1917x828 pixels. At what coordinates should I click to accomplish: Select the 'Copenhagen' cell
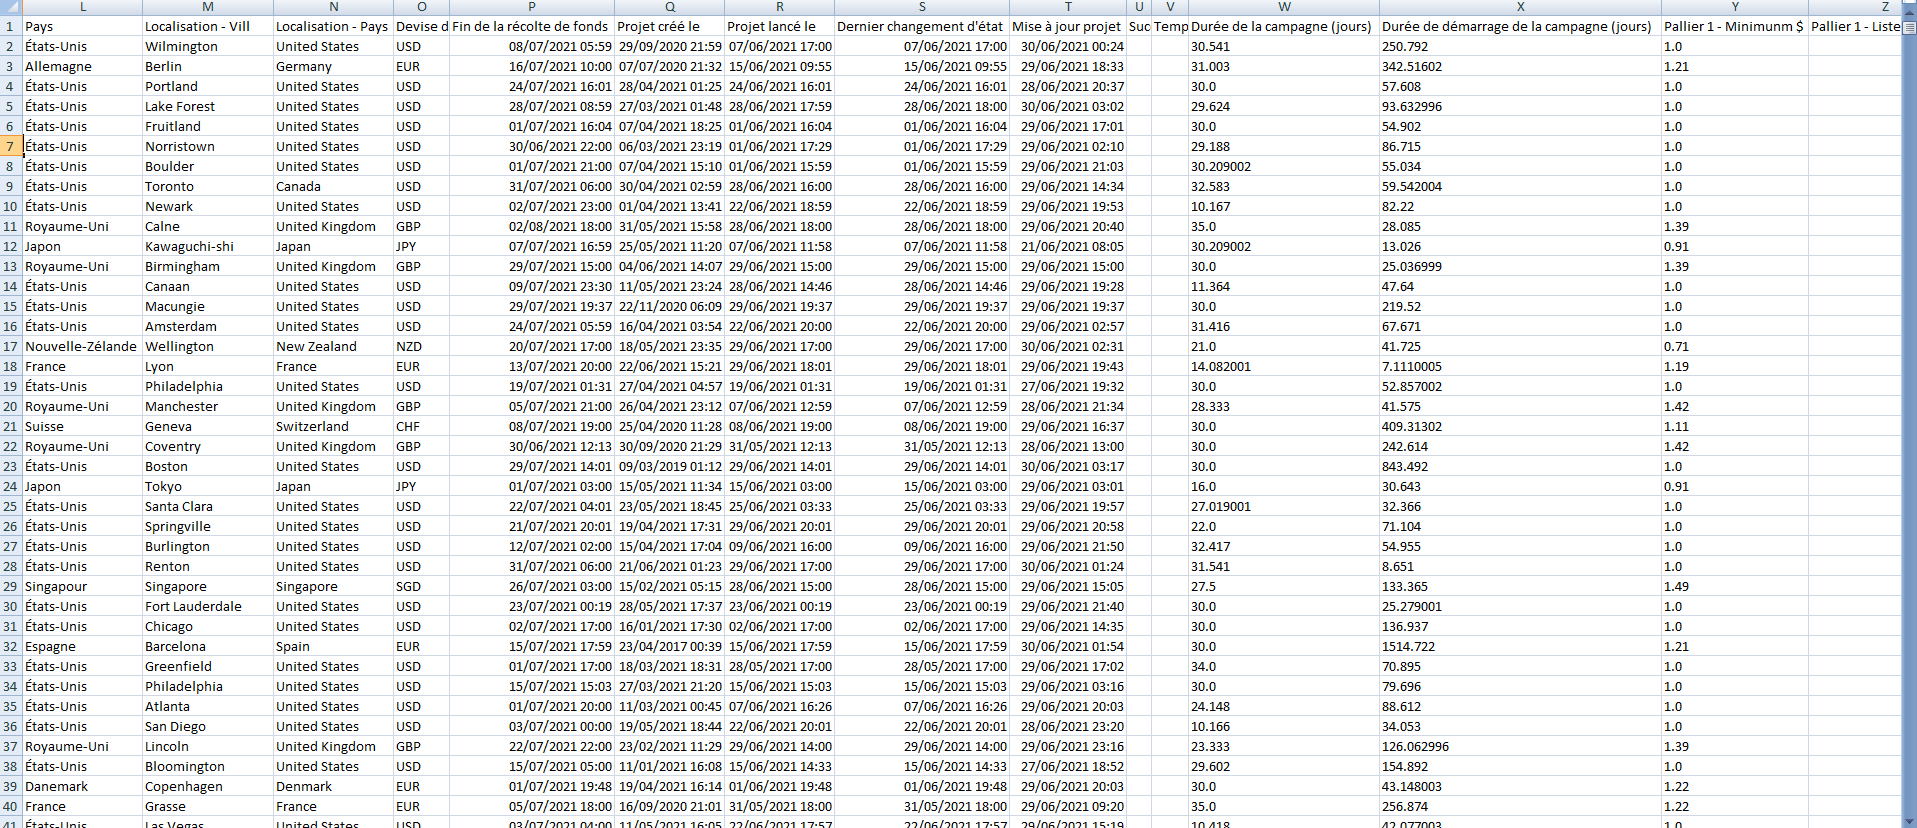click(x=208, y=786)
